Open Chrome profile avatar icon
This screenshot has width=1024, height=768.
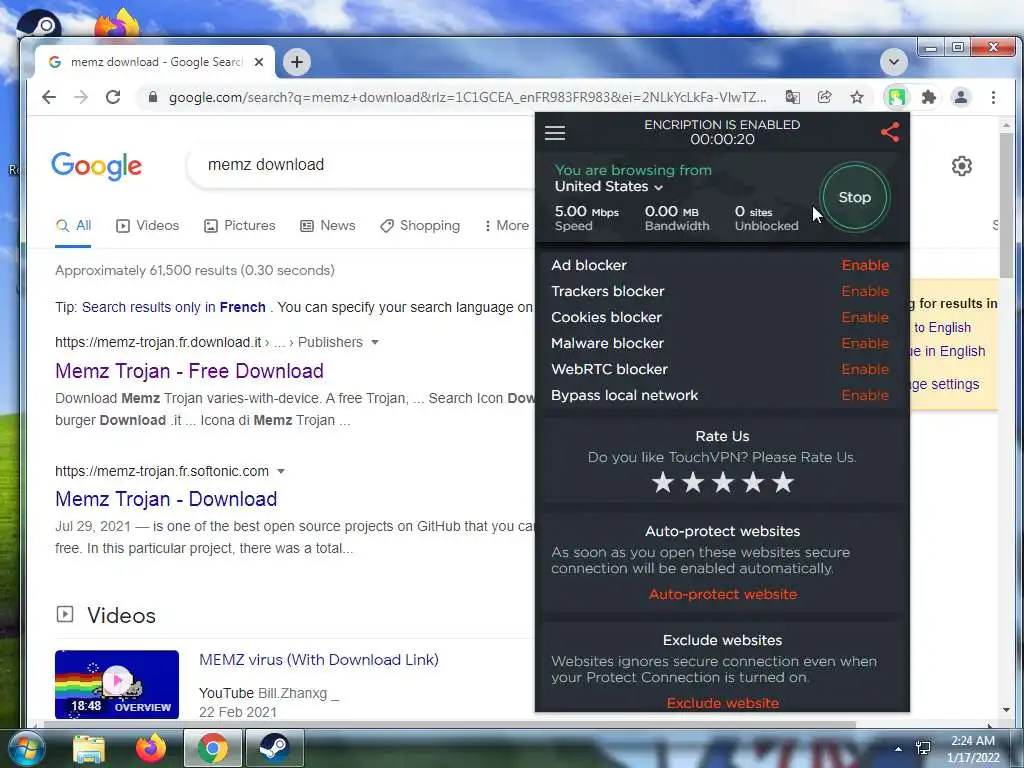[x=961, y=97]
